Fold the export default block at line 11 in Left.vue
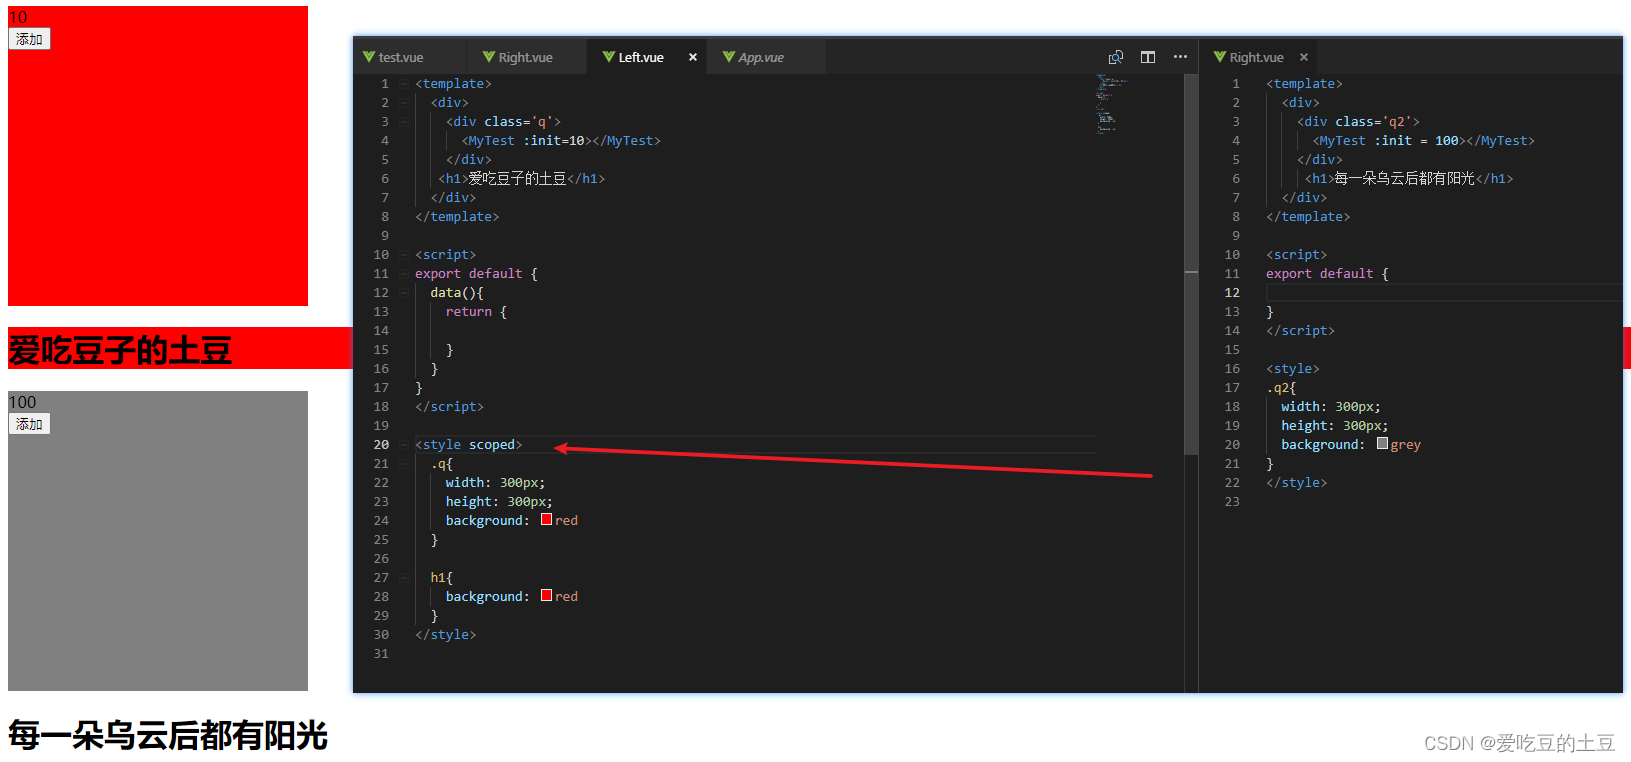This screenshot has width=1631, height=762. click(x=404, y=274)
